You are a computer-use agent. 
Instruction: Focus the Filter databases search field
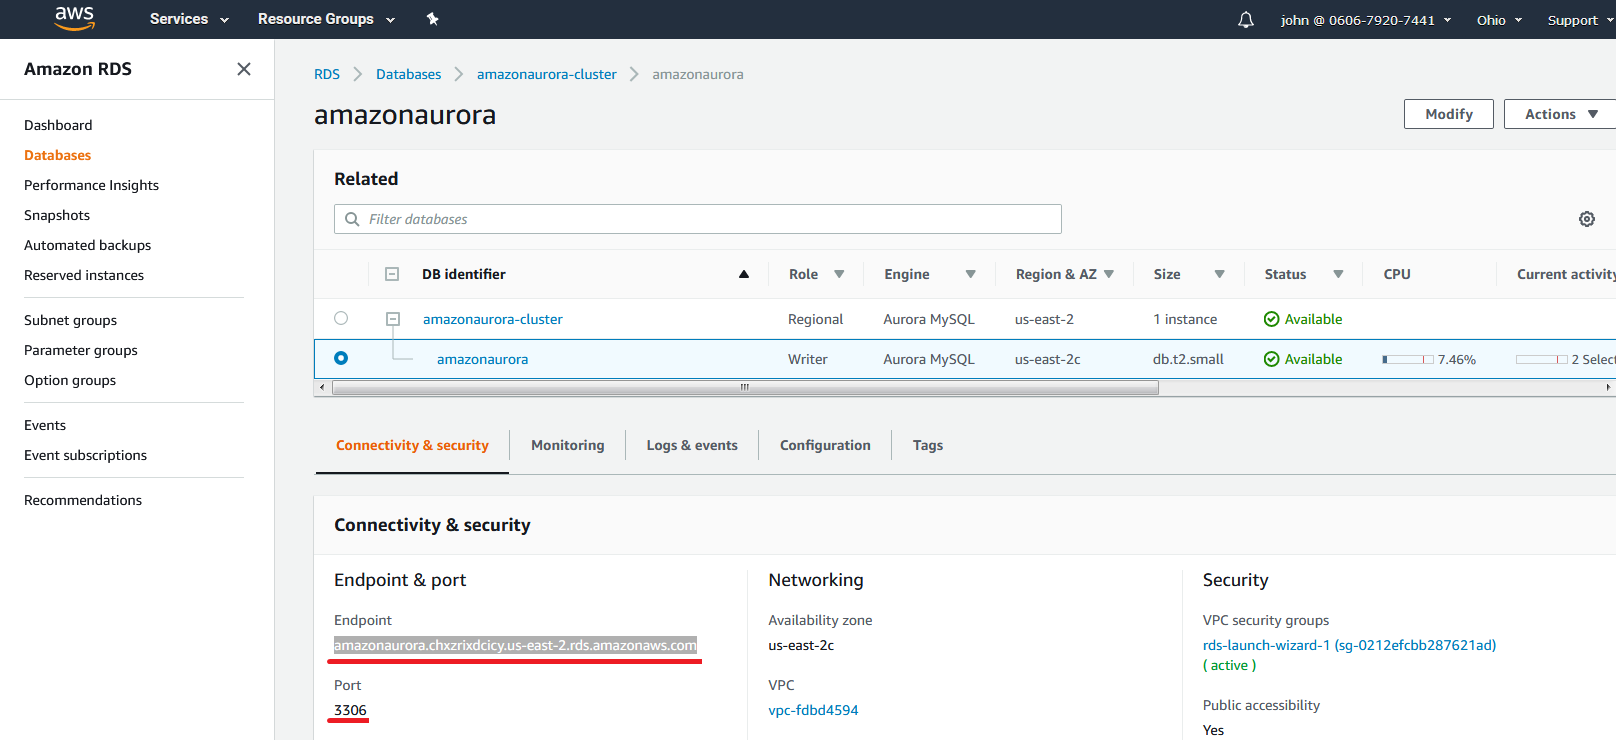(698, 219)
